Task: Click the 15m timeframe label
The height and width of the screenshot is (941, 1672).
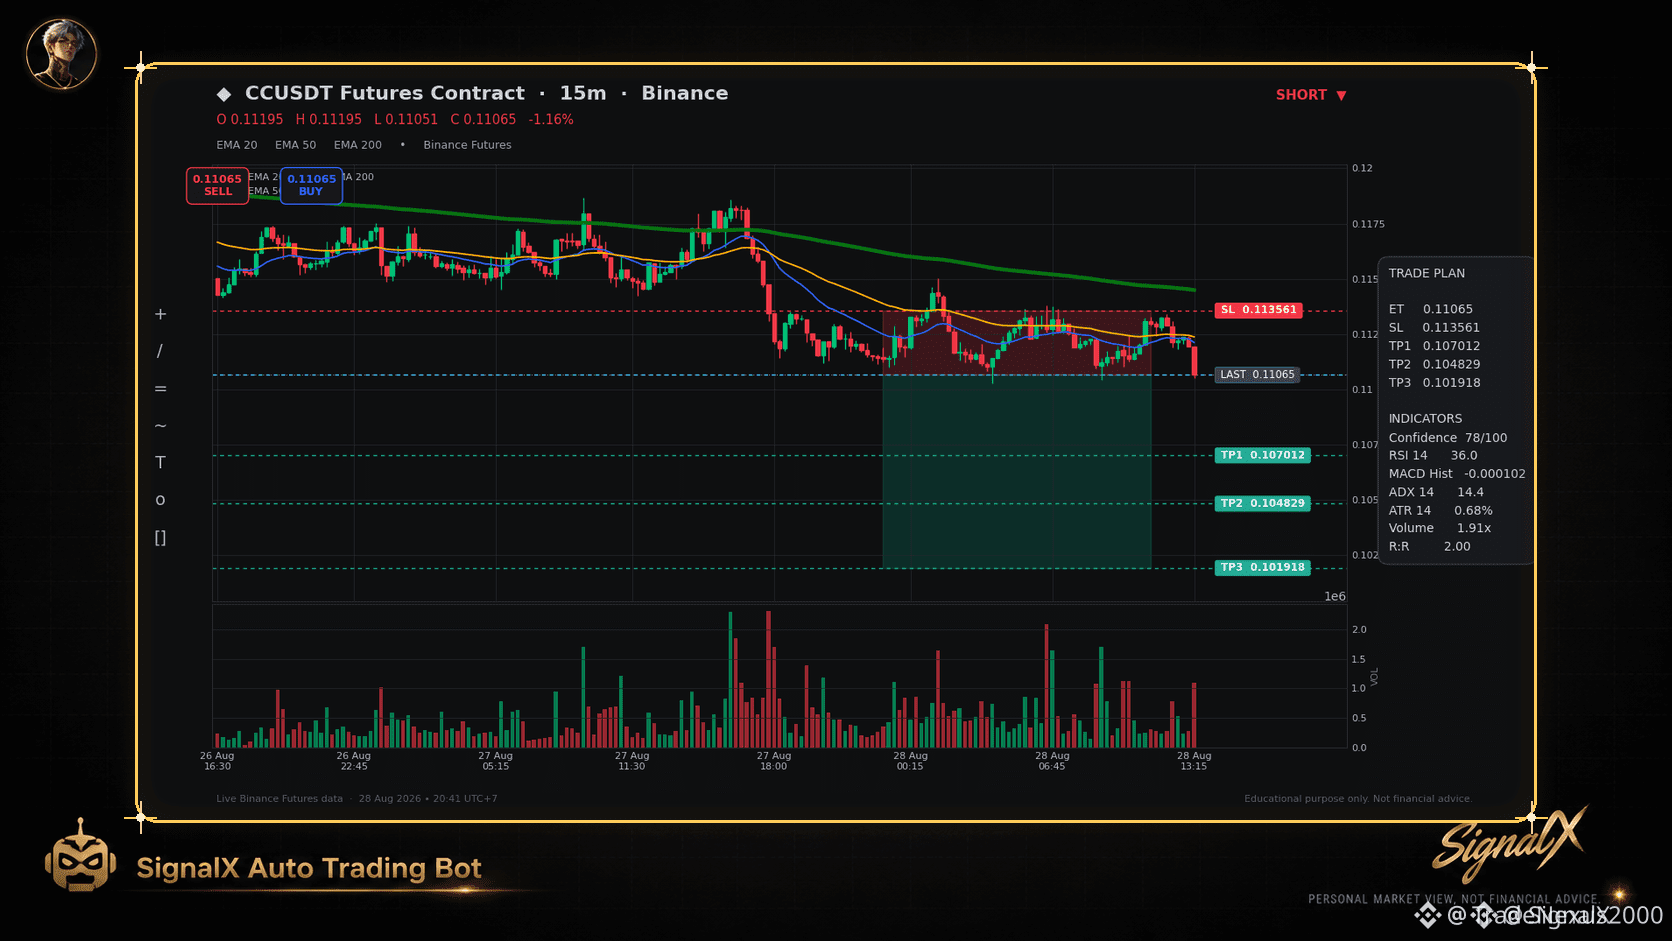Action: pos(583,93)
